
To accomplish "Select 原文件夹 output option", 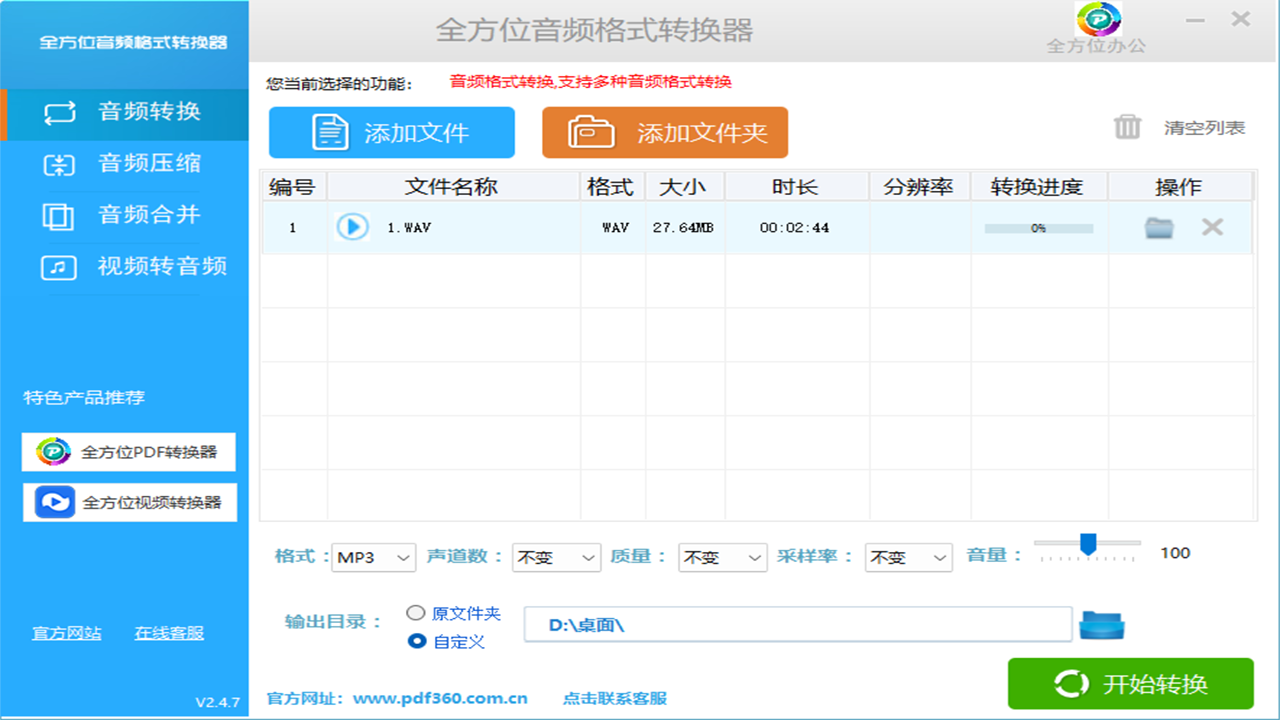I will click(x=416, y=613).
